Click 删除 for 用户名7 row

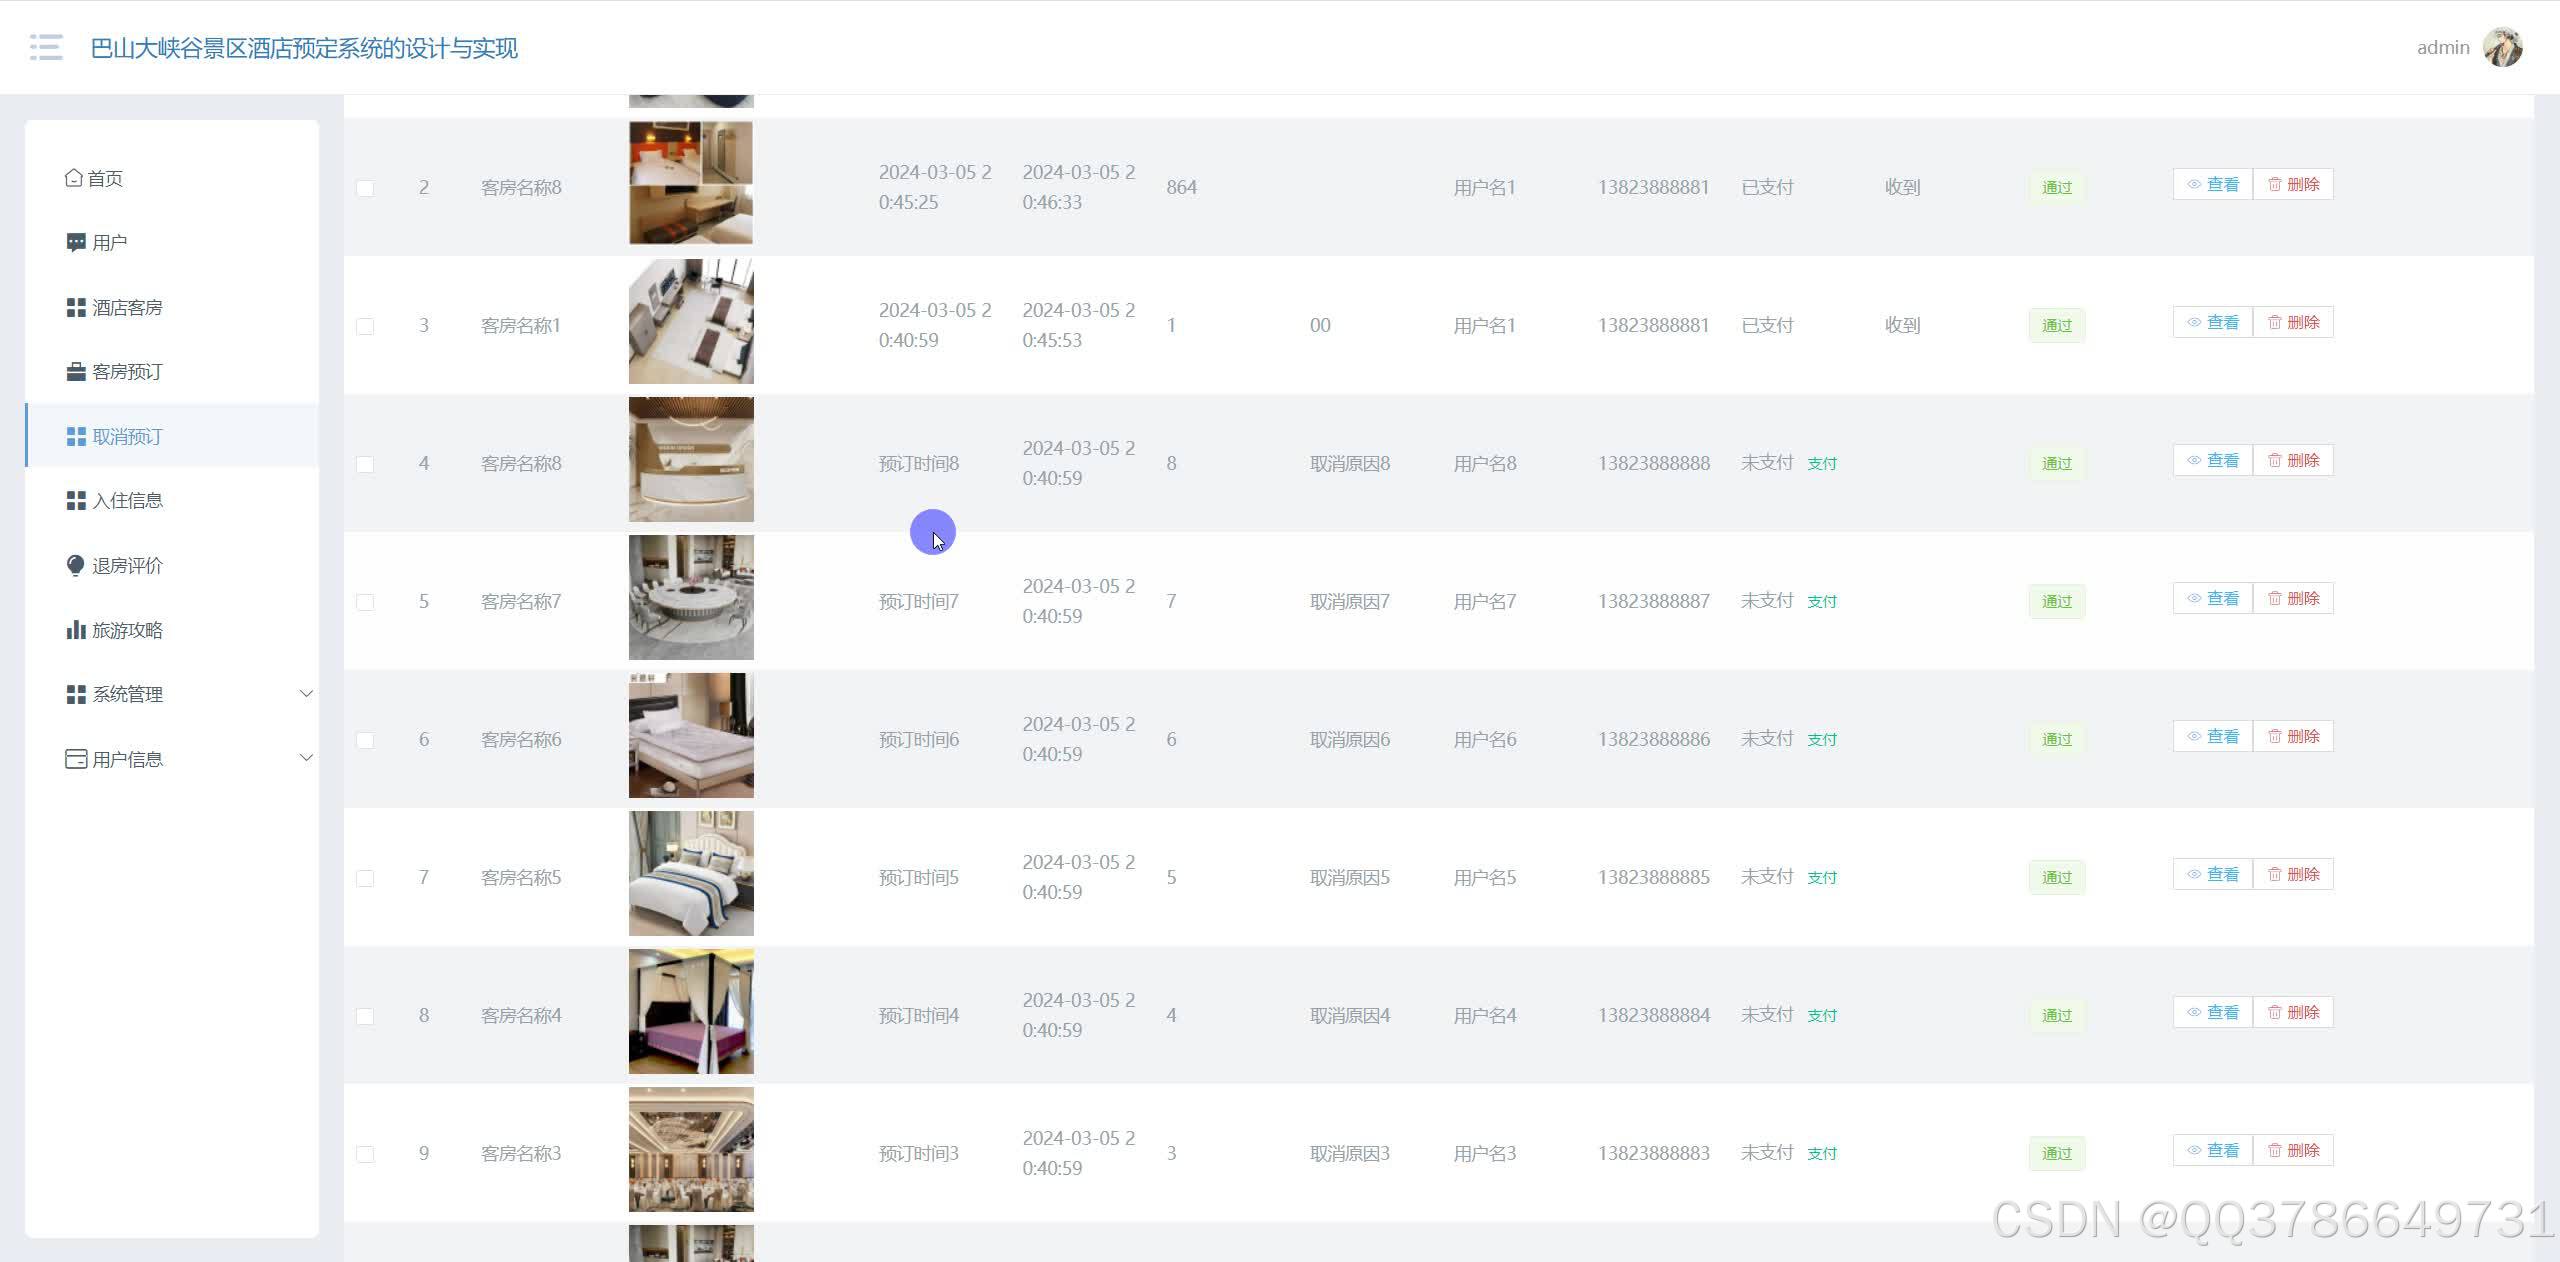[2293, 598]
